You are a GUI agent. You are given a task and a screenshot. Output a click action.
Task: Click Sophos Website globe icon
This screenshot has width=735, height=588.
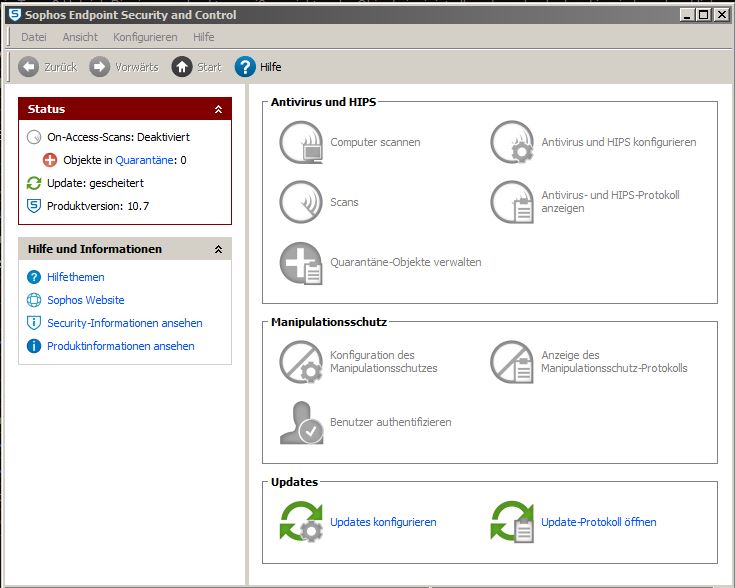34,300
